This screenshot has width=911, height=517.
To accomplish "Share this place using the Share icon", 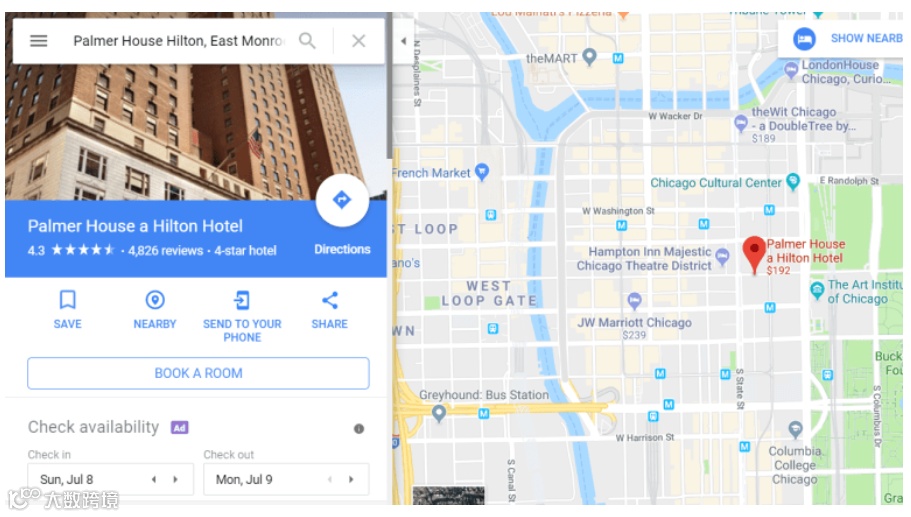I will (x=329, y=300).
